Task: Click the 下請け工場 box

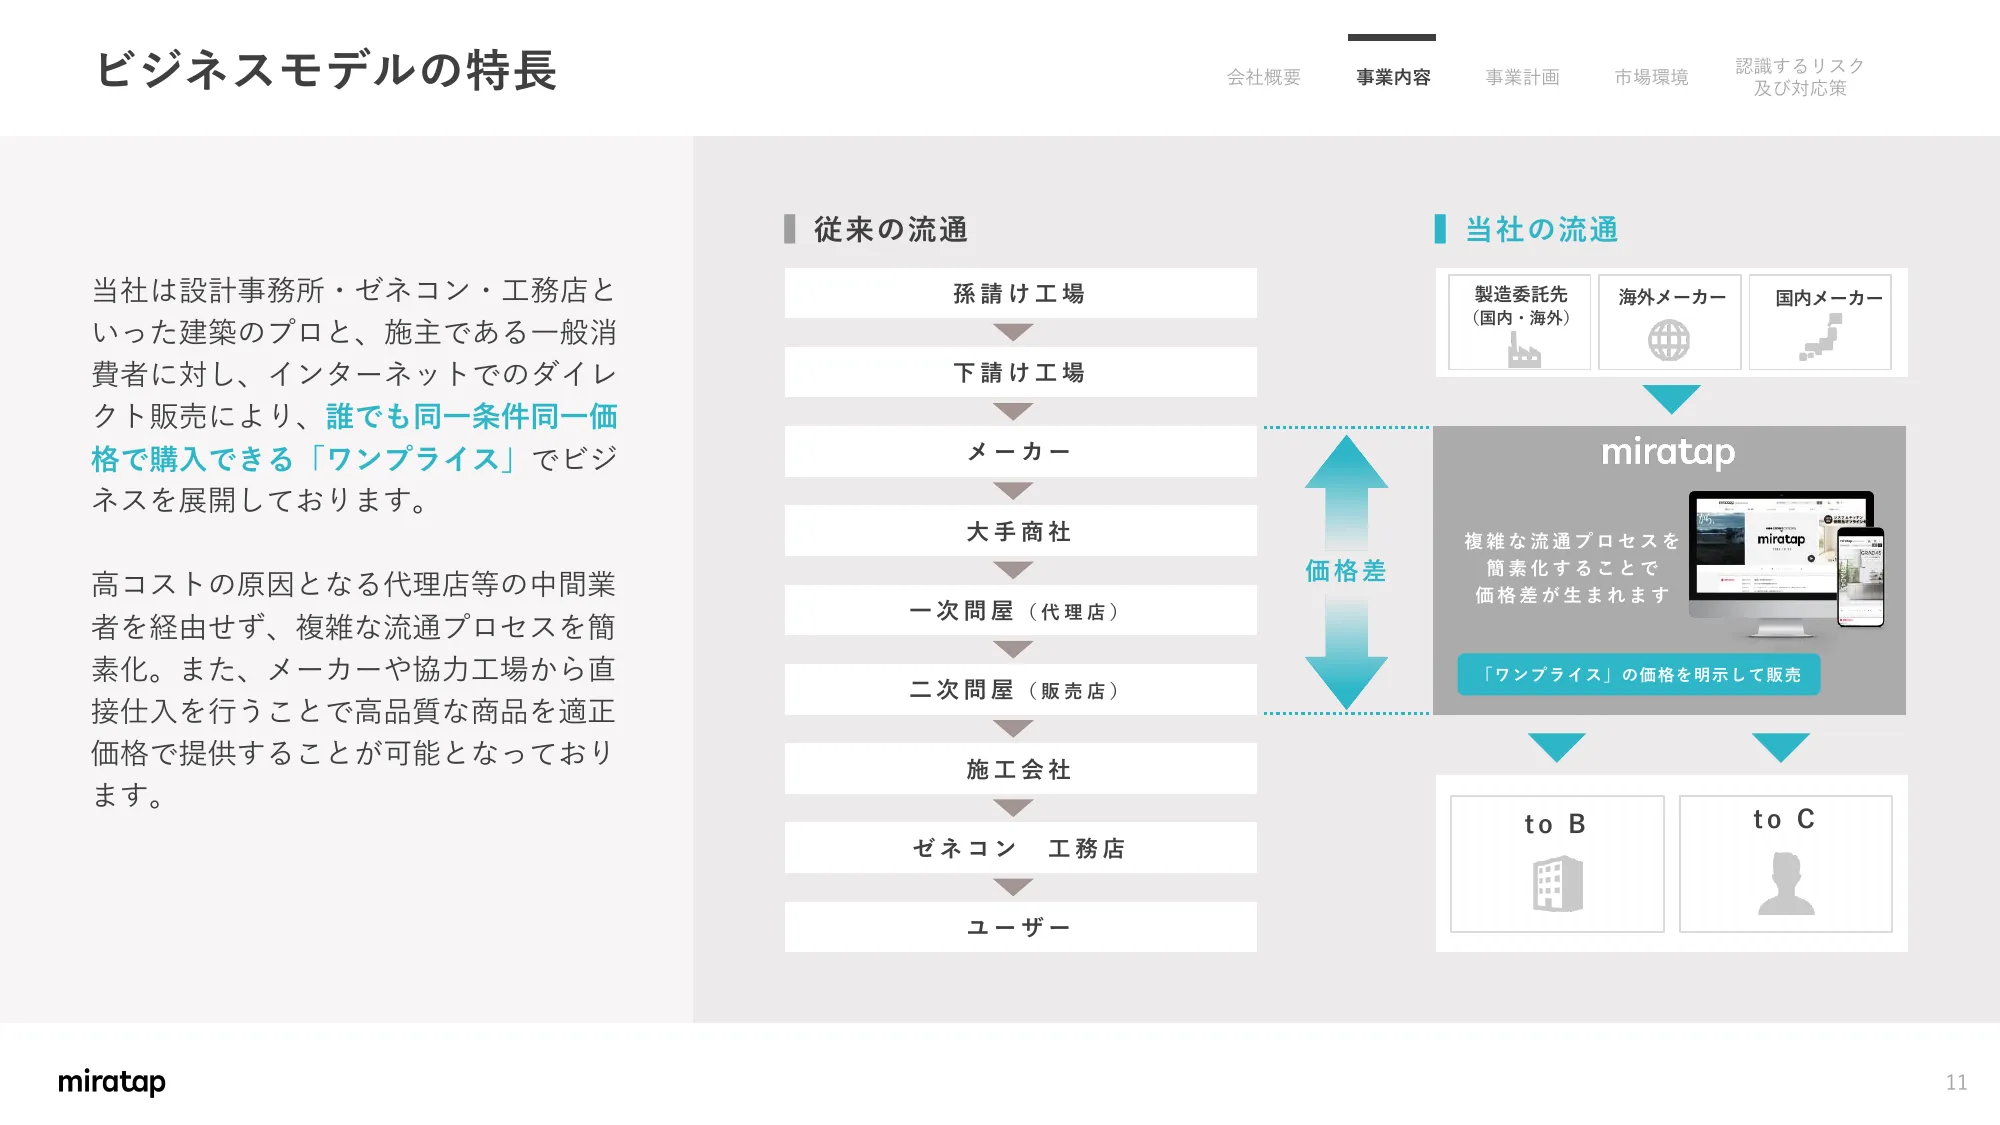Action: 1020,372
